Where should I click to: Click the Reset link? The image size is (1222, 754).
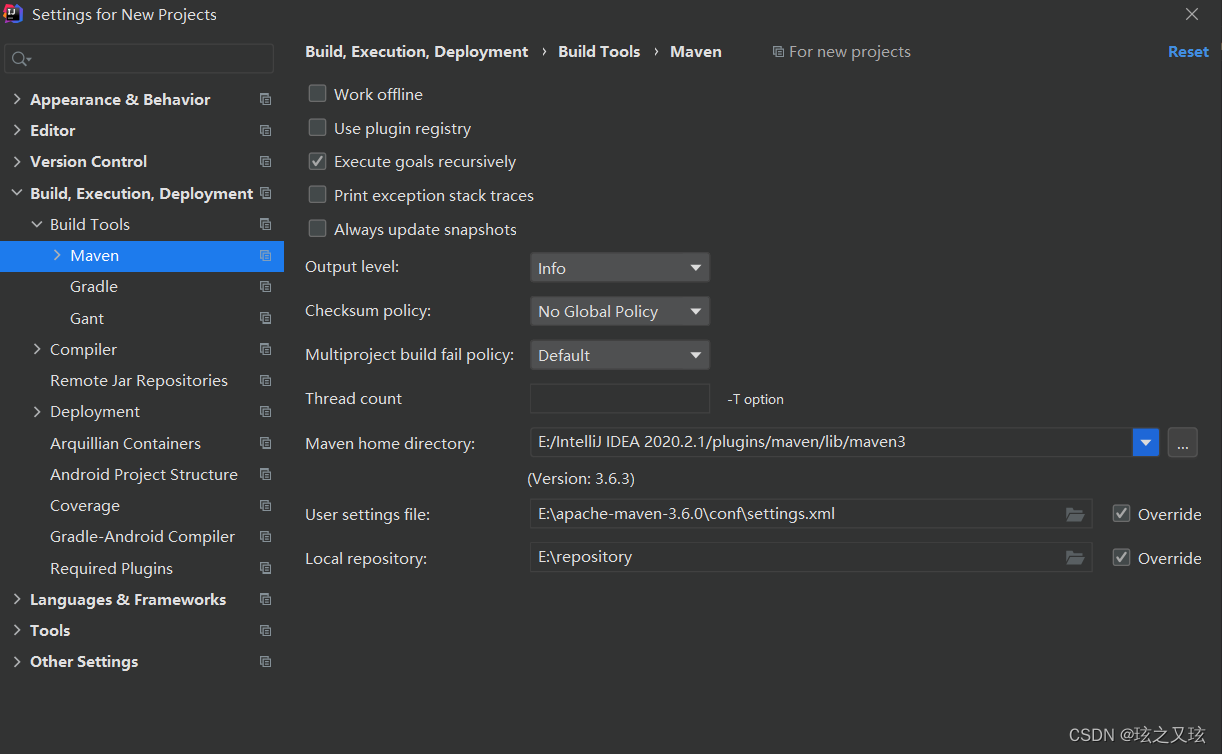click(x=1188, y=52)
